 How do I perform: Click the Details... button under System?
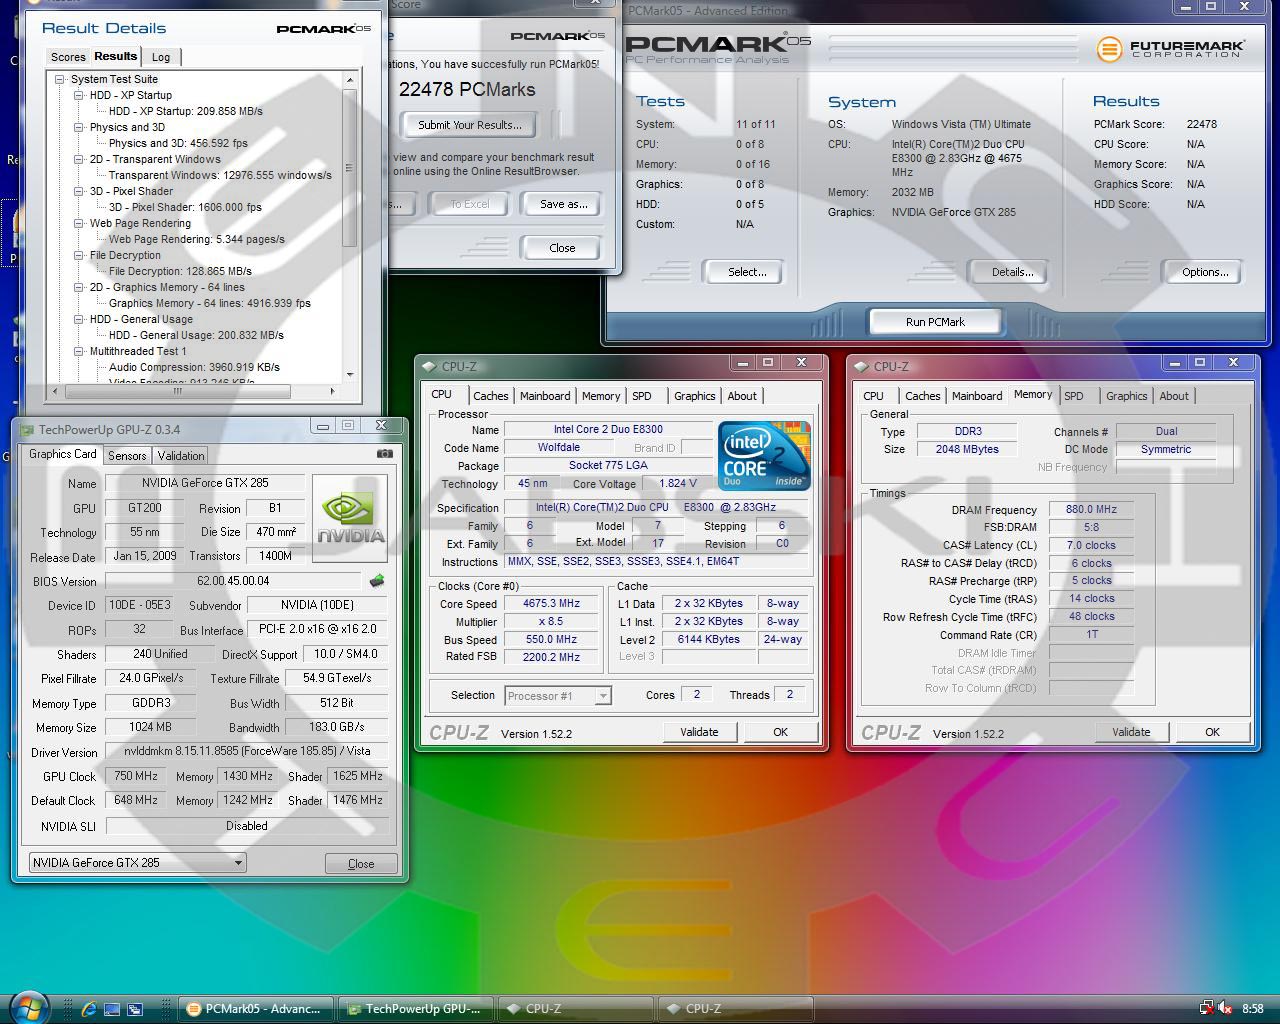(x=1012, y=272)
